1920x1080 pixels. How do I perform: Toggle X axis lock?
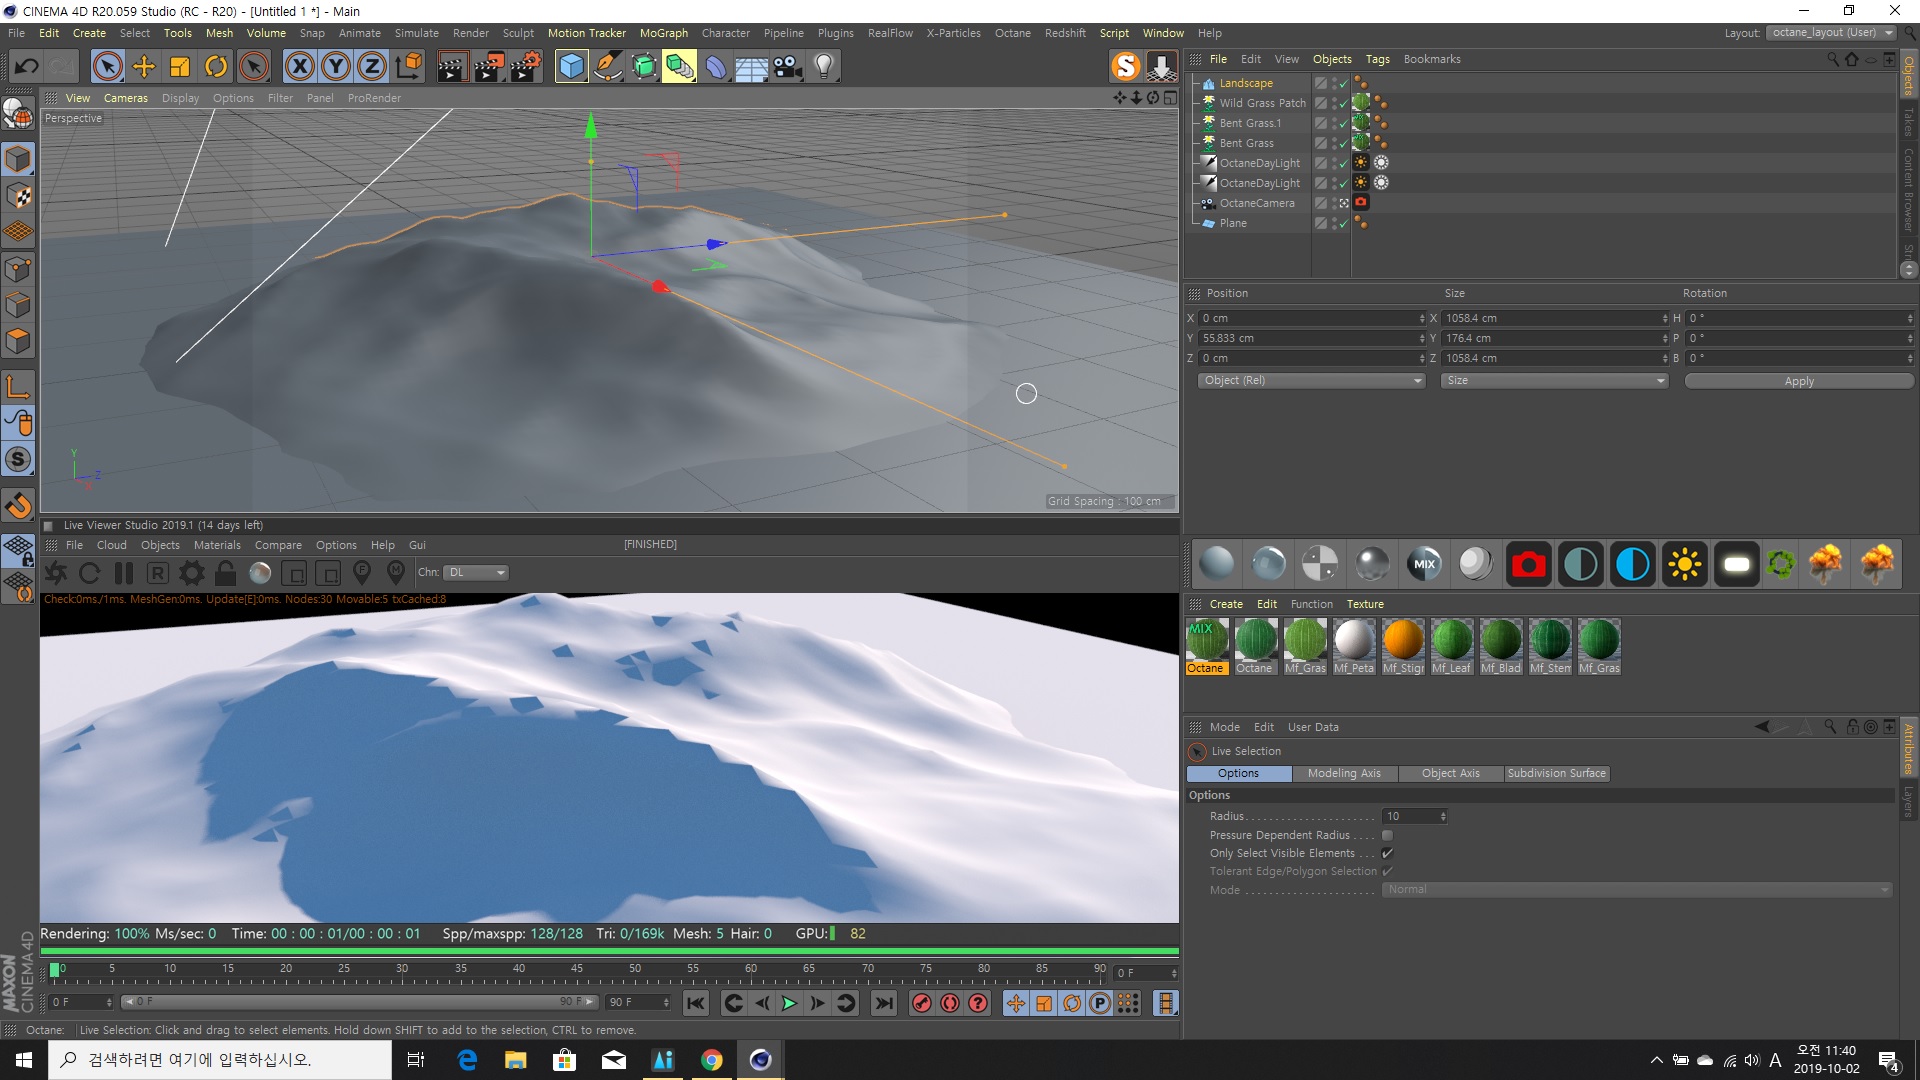click(x=299, y=67)
